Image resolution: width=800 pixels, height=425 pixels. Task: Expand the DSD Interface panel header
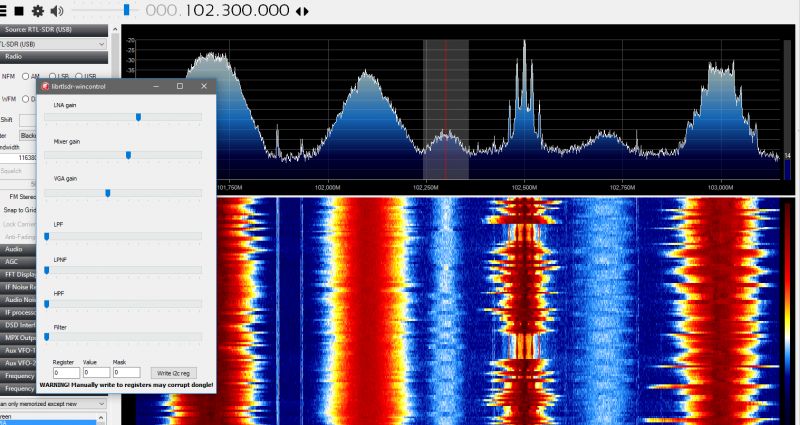(x=18, y=325)
